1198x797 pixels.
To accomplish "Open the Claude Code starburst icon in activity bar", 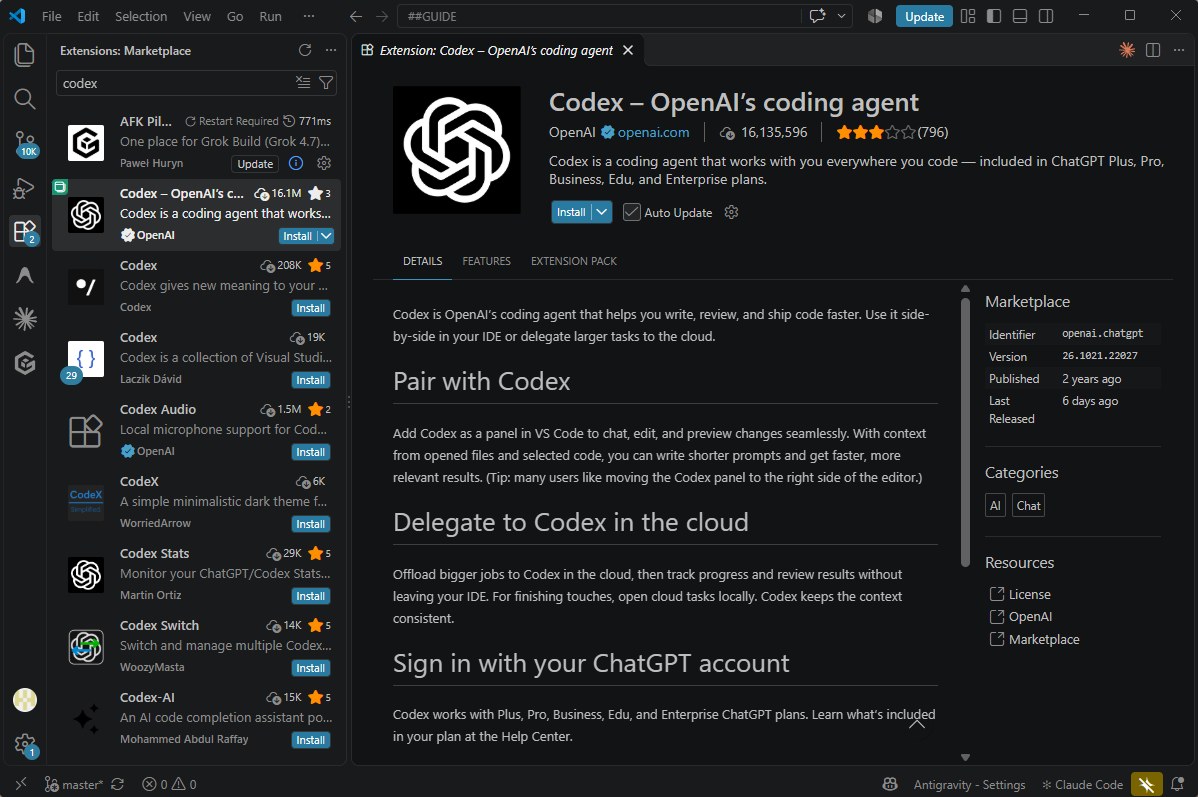I will point(24,319).
